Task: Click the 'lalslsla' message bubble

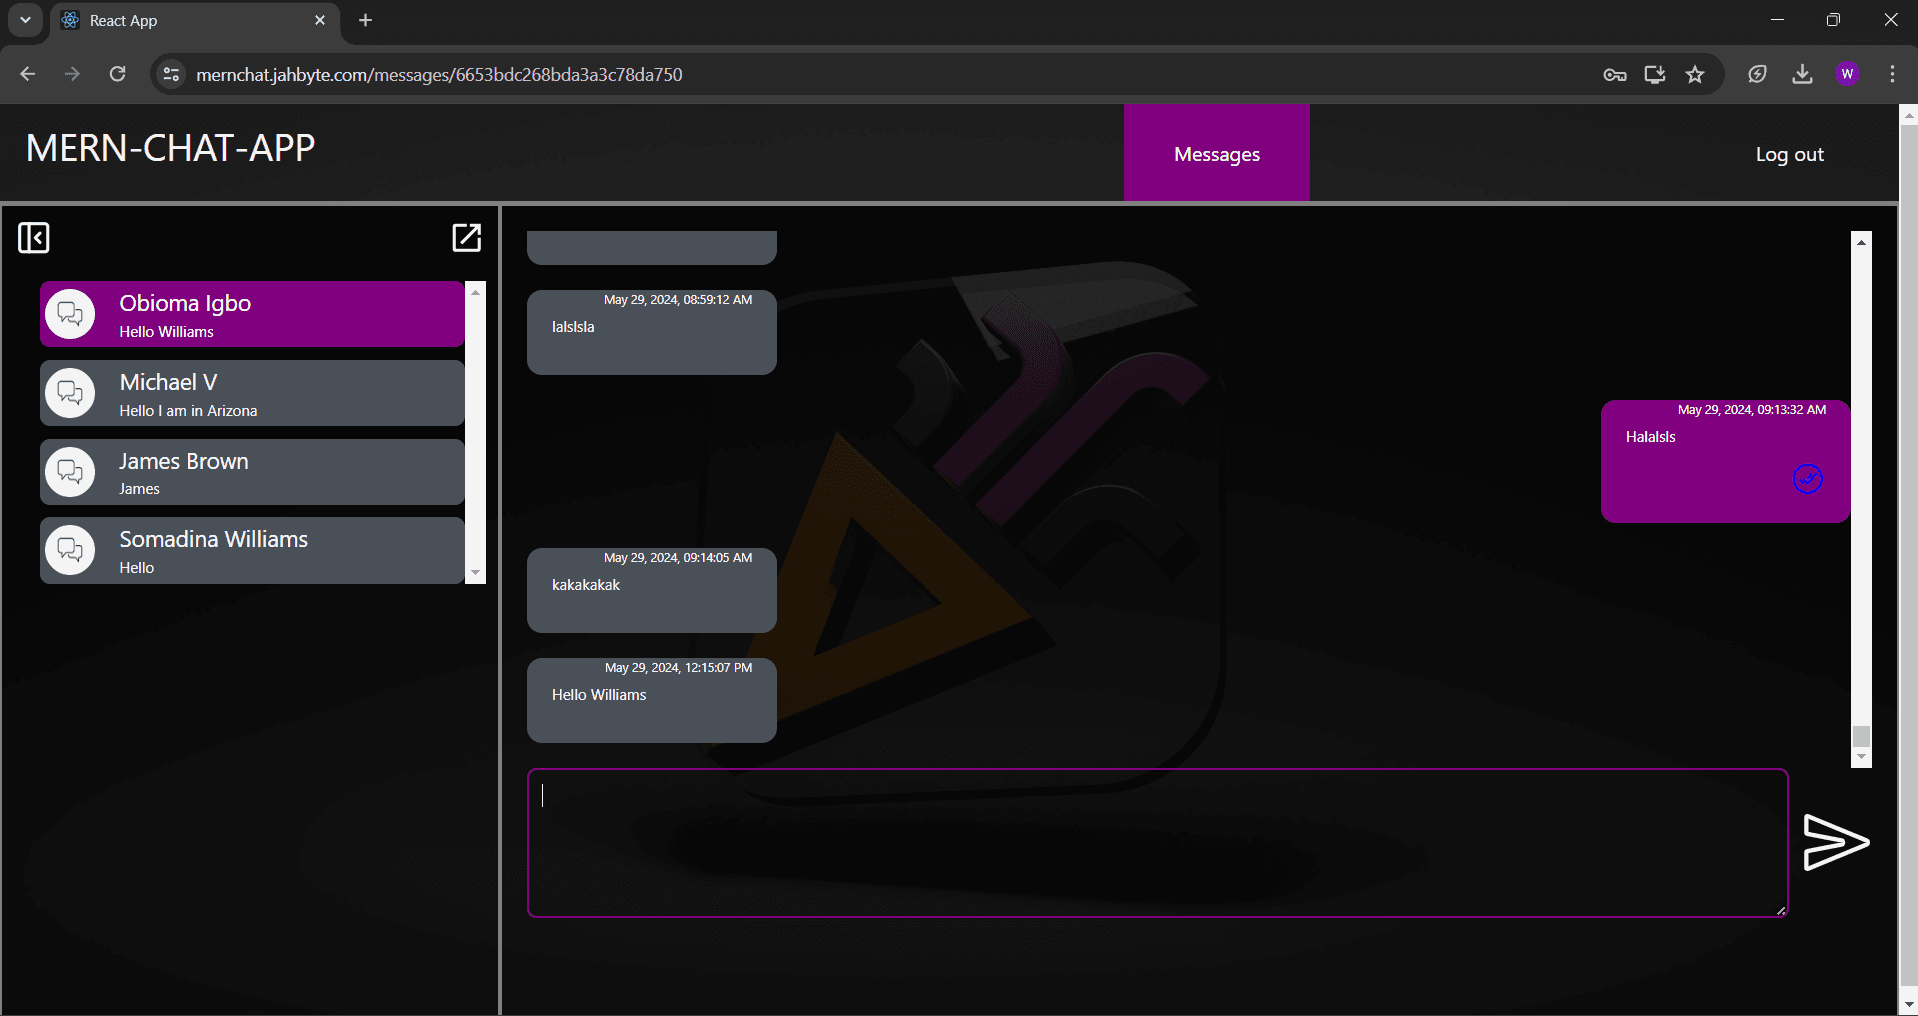Action: pyautogui.click(x=652, y=333)
